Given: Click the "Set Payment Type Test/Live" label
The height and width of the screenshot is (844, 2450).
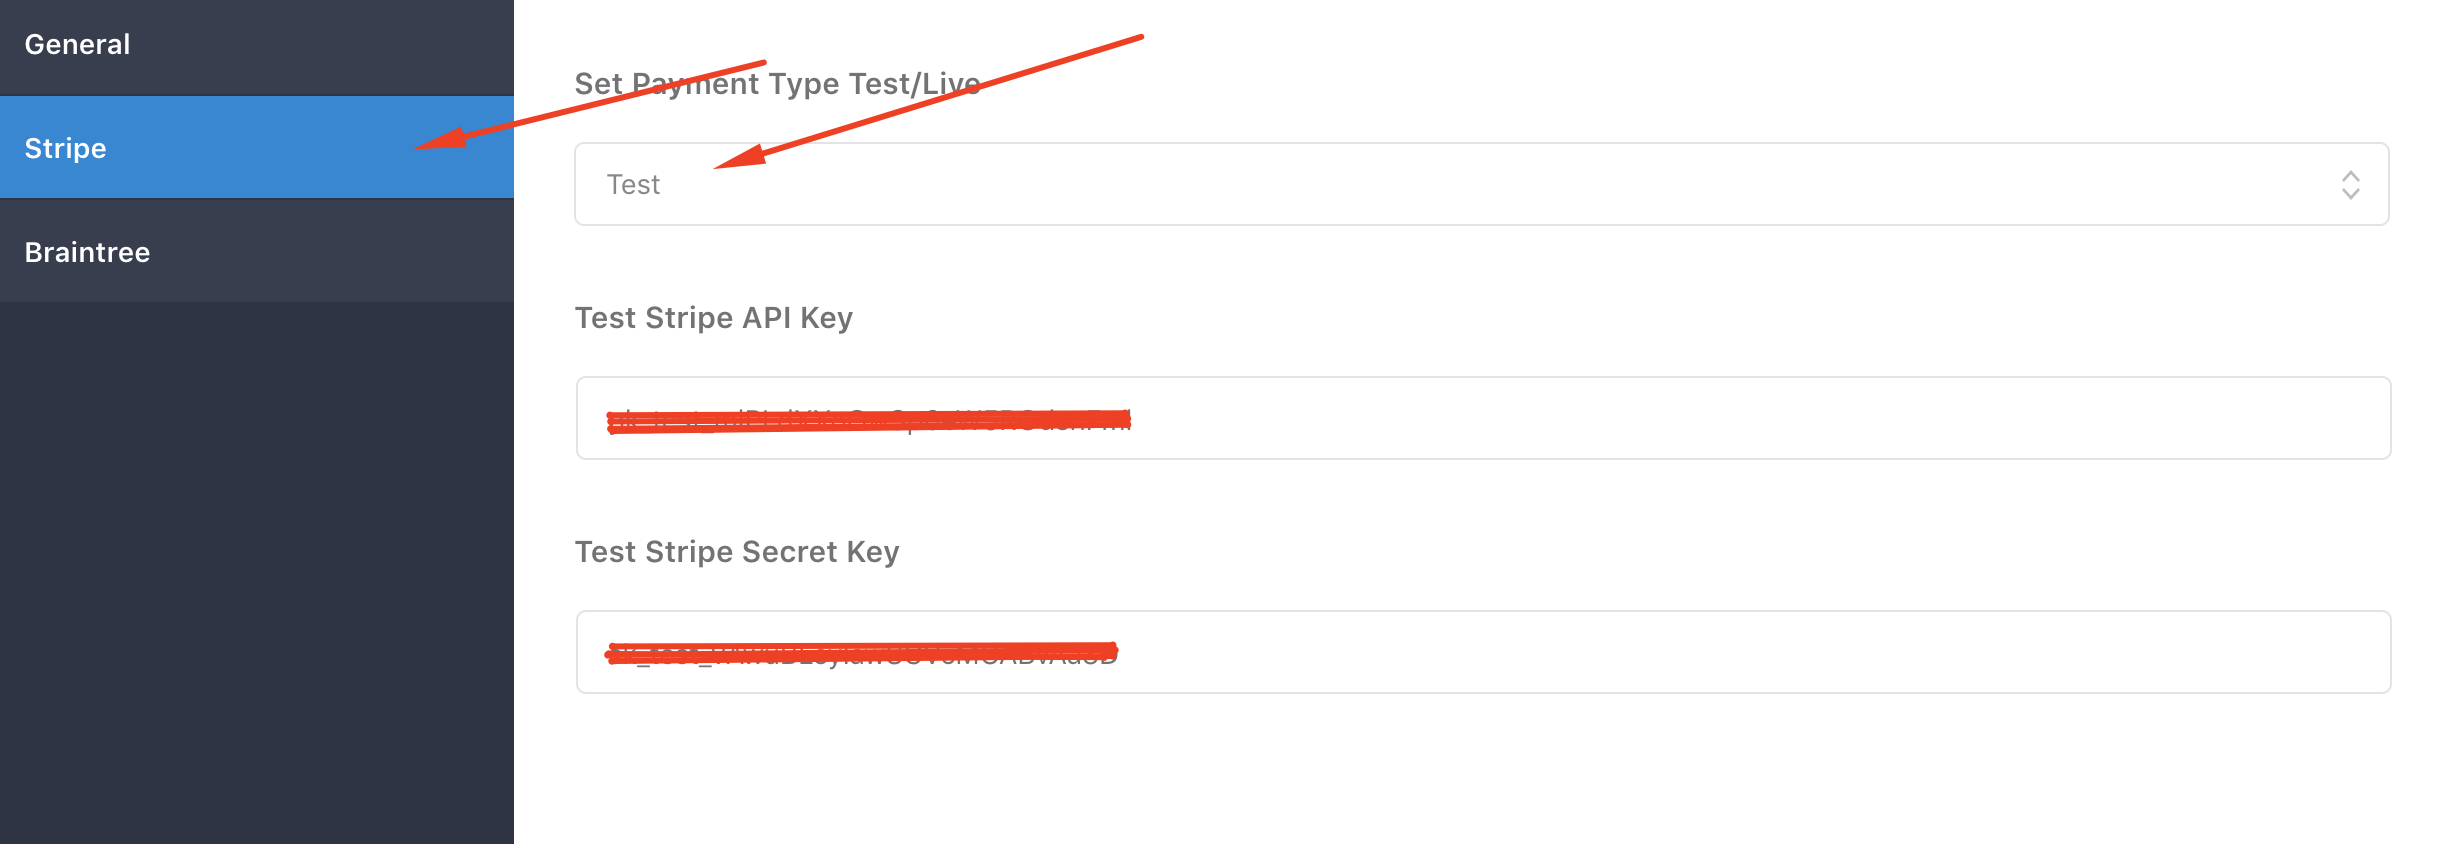Looking at the screenshot, I should click(x=777, y=84).
